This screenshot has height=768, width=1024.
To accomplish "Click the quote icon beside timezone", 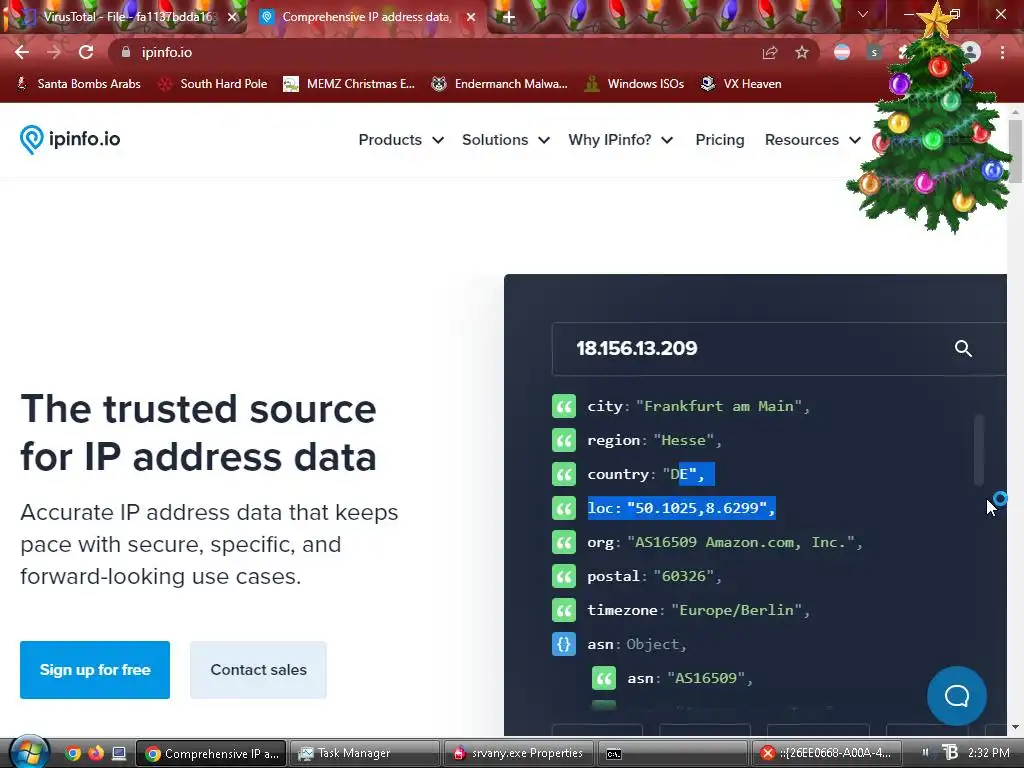I will point(564,609).
